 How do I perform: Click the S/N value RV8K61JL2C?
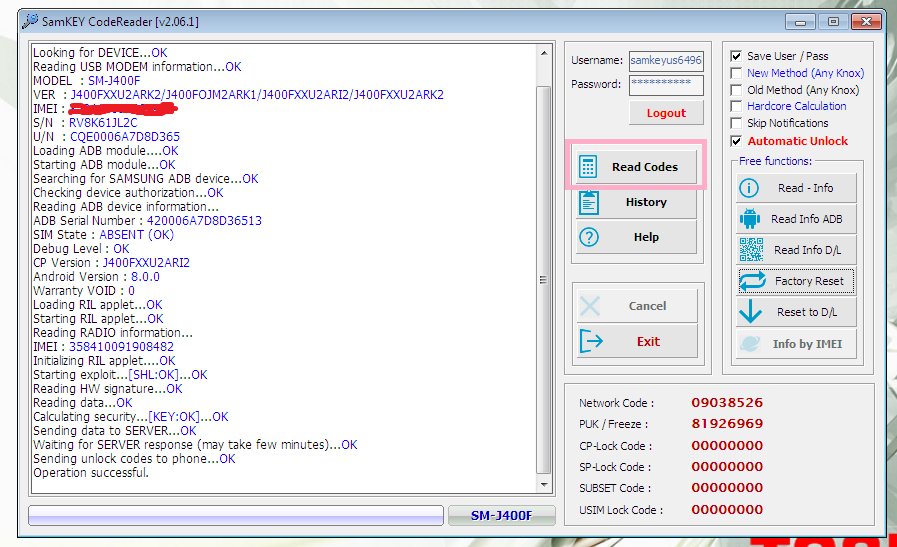pyautogui.click(x=103, y=122)
